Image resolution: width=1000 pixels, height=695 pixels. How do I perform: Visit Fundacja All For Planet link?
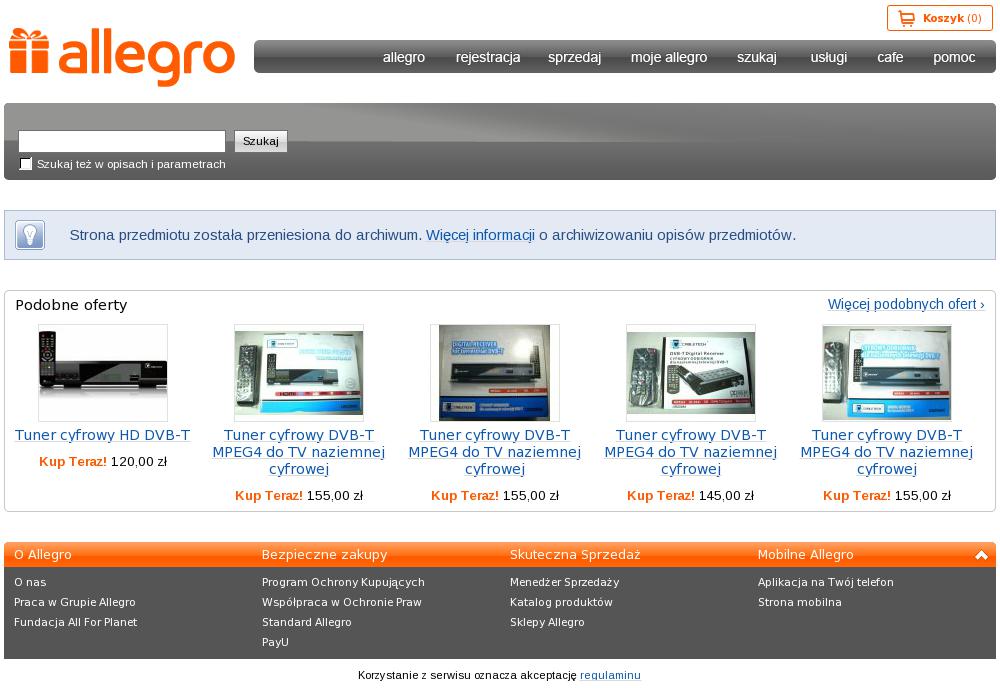75,622
